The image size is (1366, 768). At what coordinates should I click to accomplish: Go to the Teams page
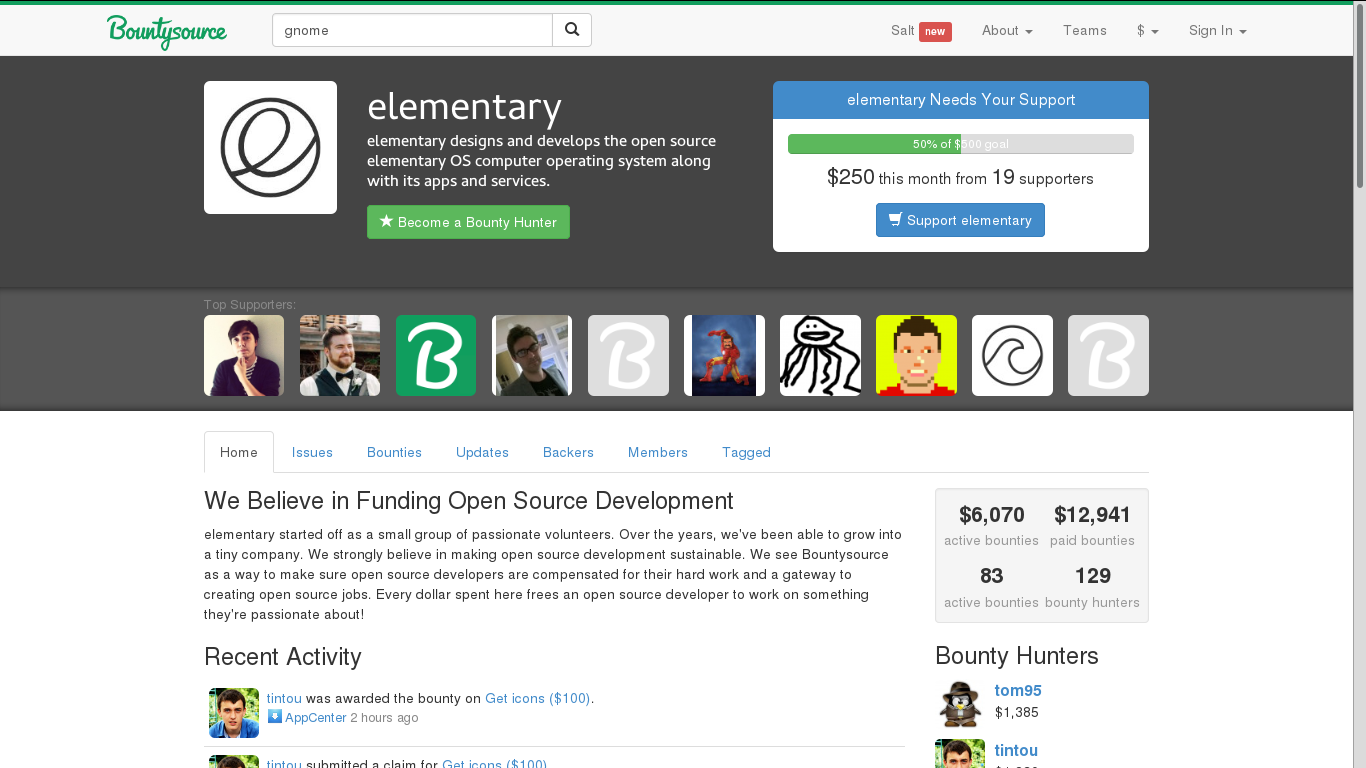1085,30
